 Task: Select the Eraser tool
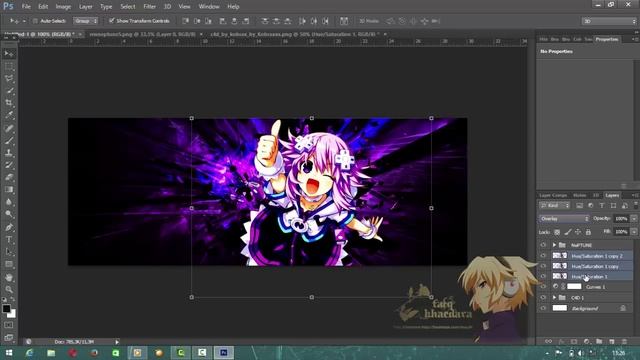pyautogui.click(x=9, y=178)
